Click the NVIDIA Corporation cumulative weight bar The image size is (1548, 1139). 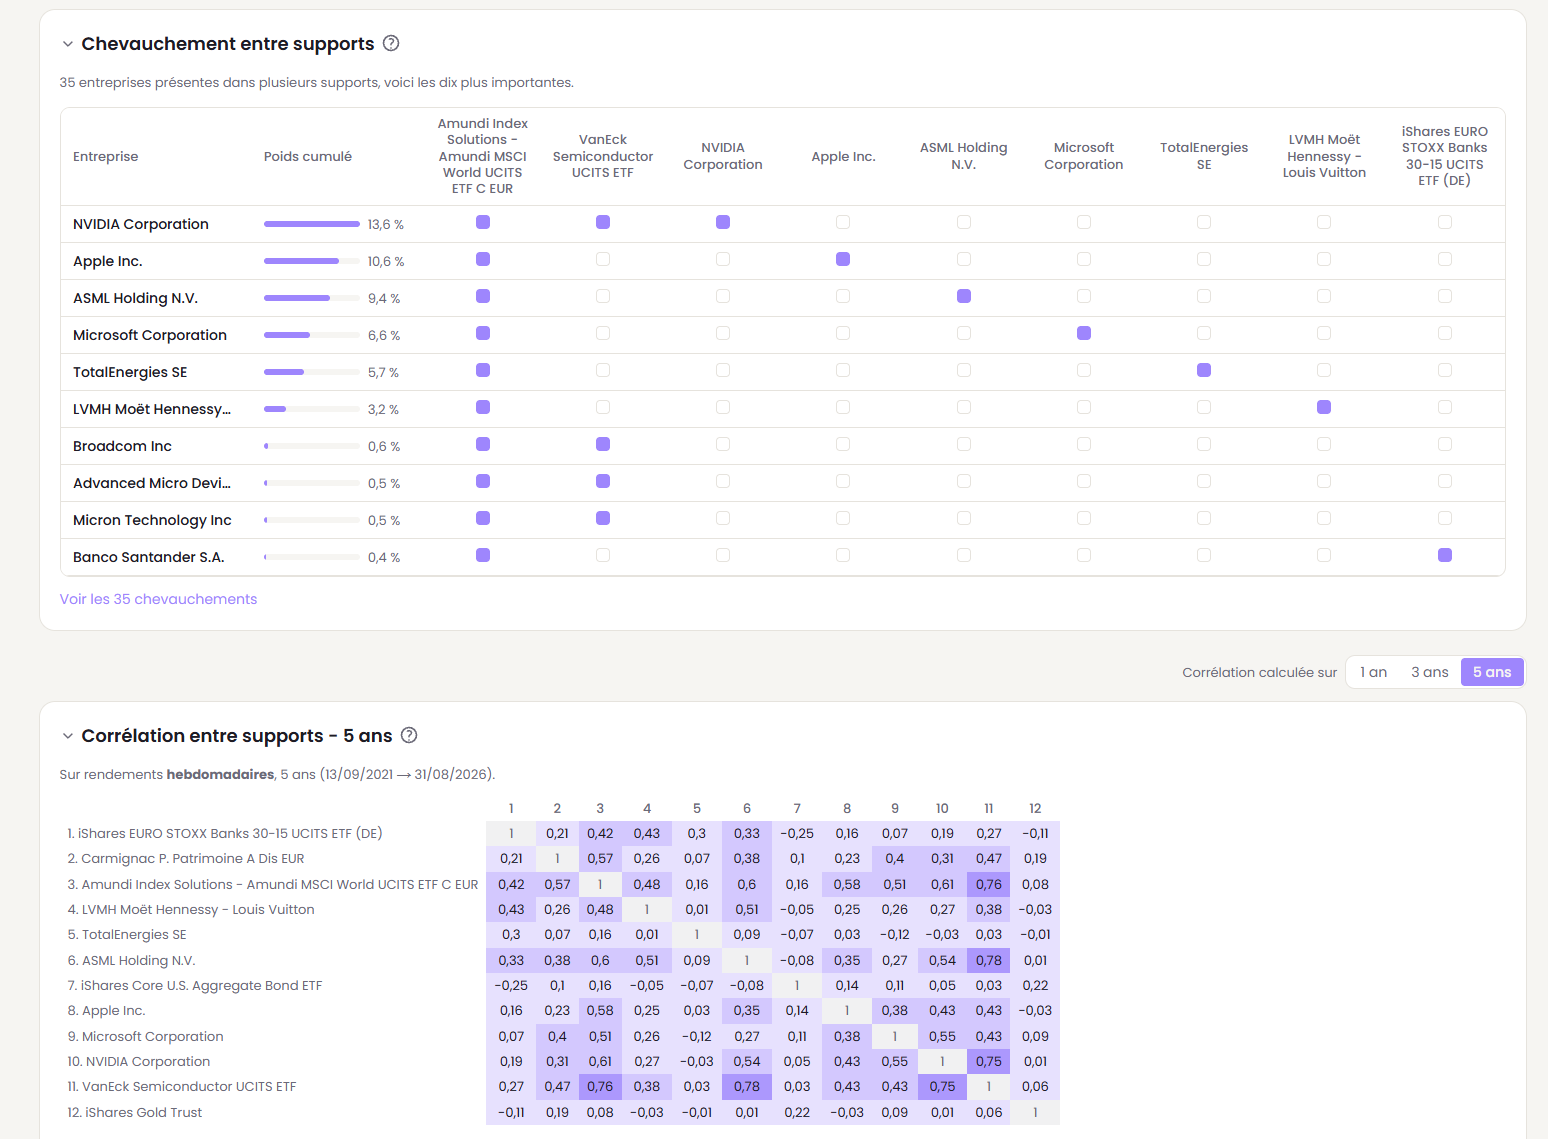tap(312, 224)
